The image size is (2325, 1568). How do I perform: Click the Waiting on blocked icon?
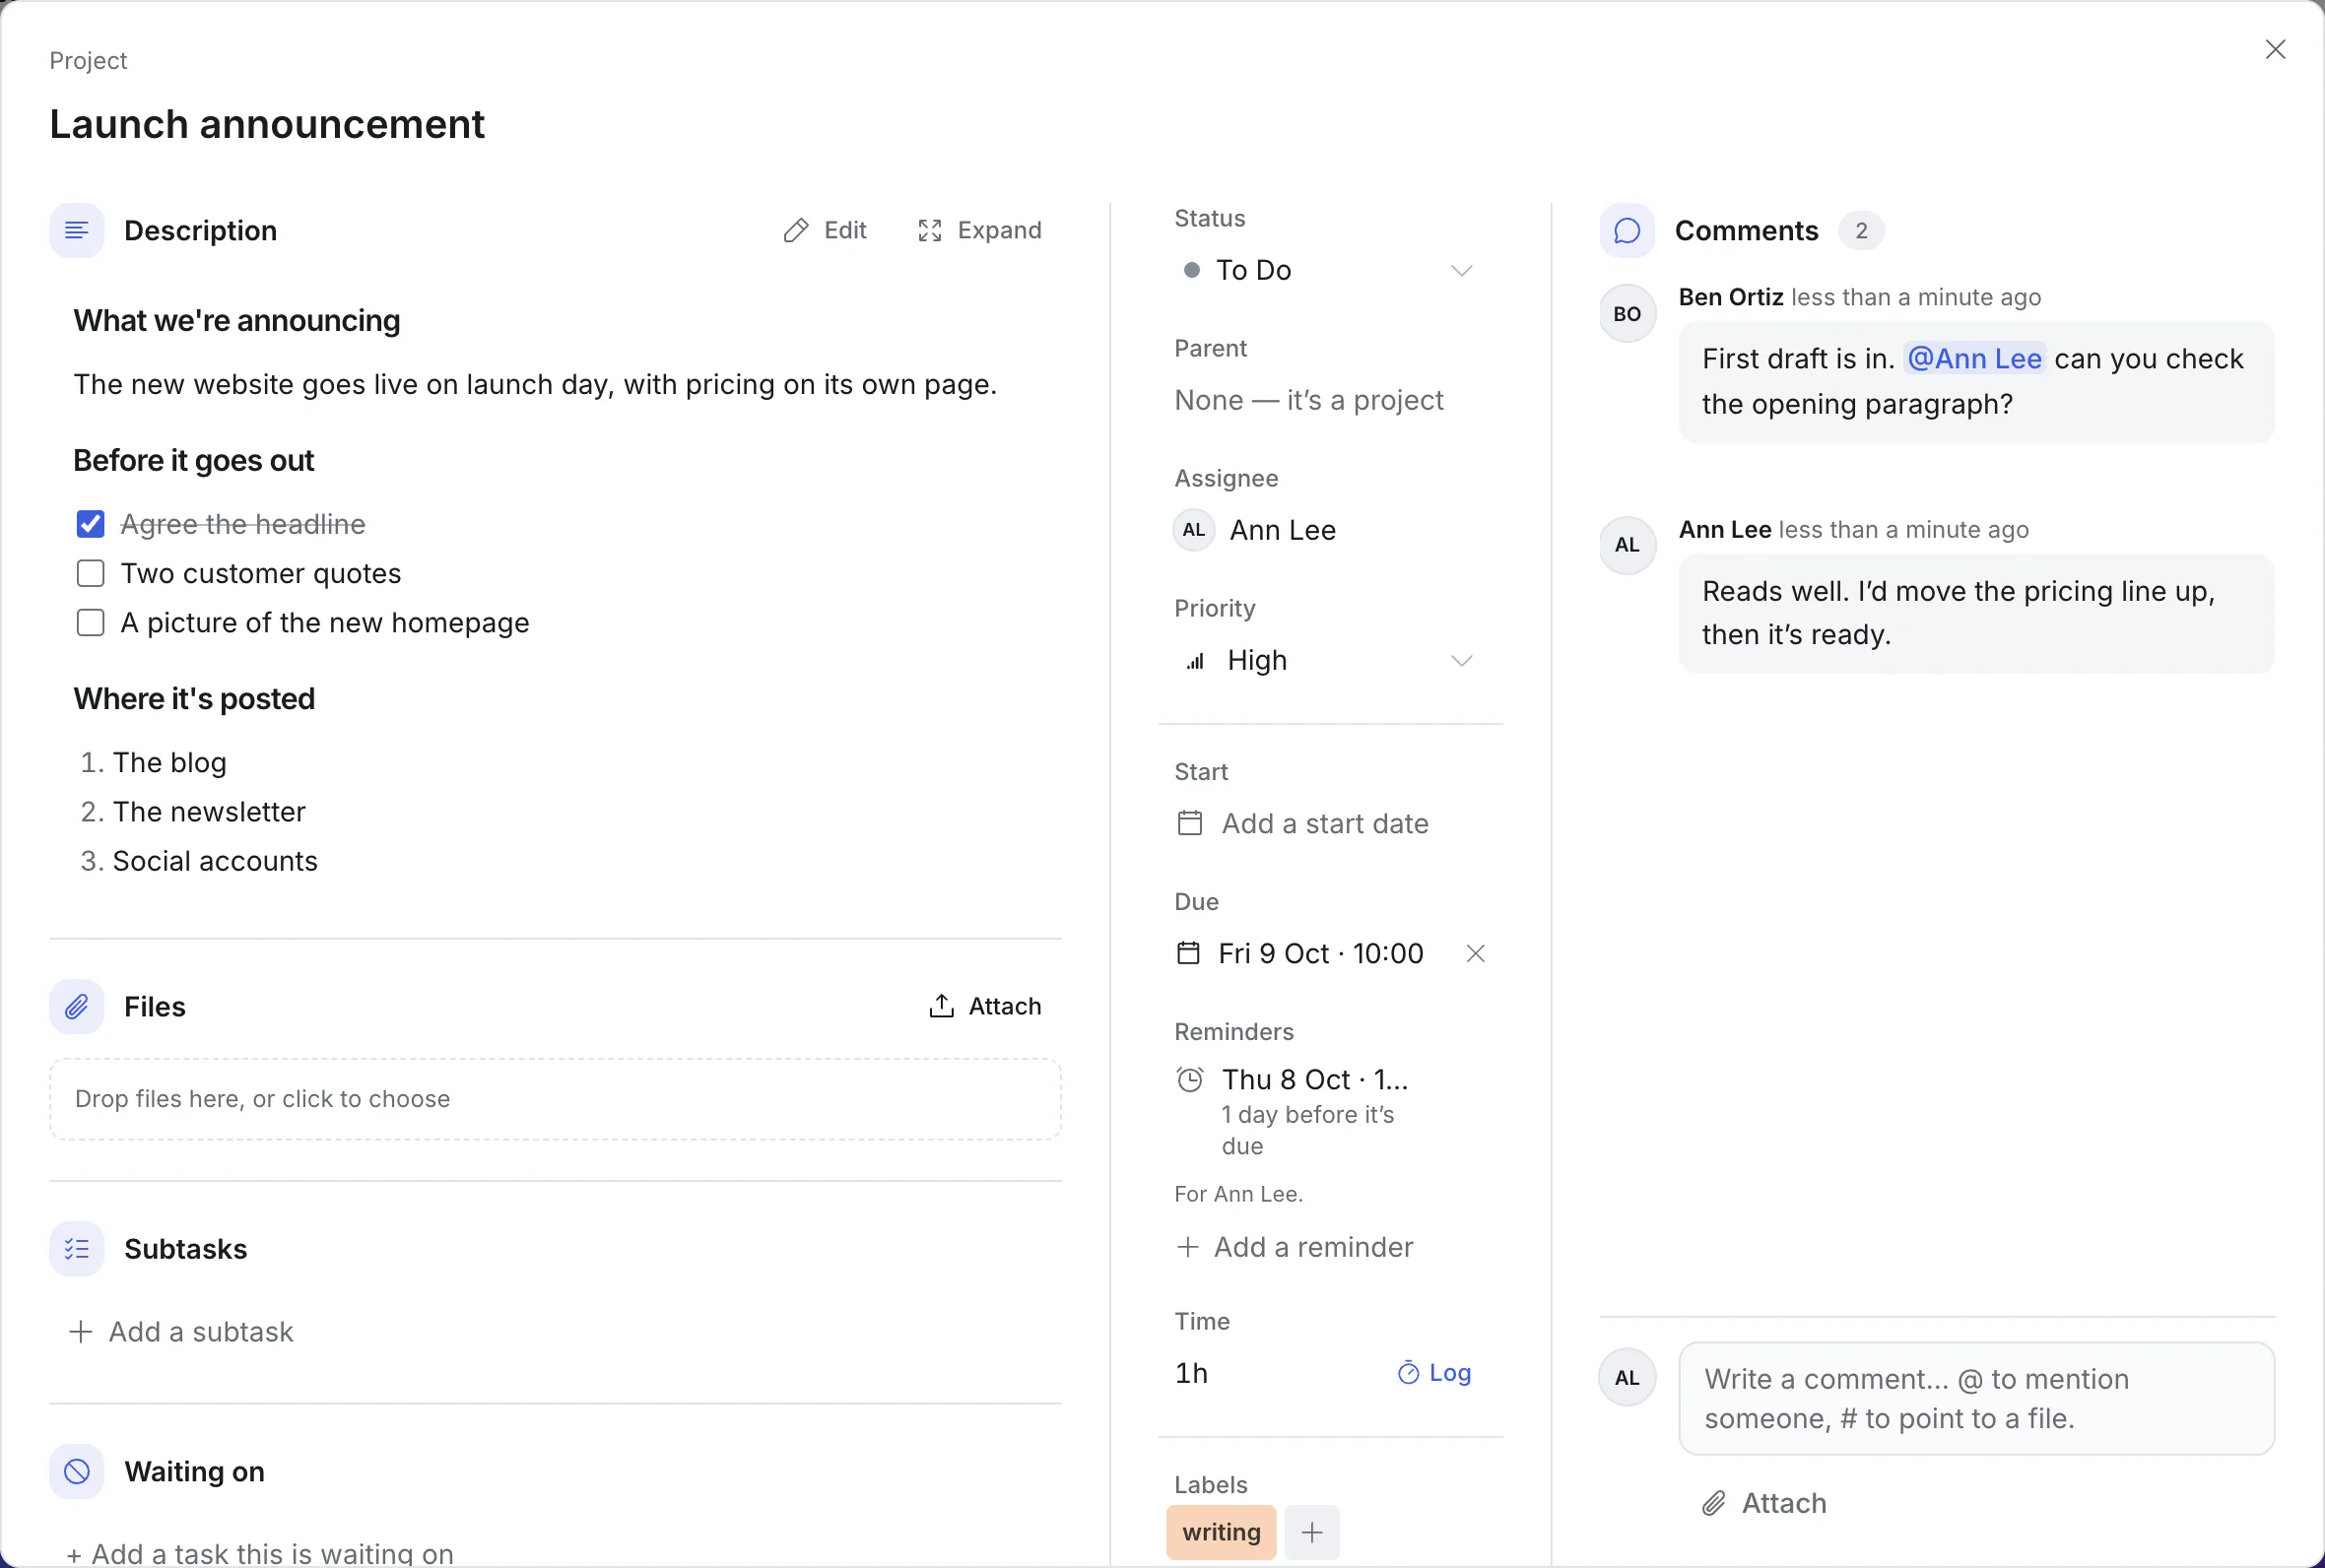77,1472
